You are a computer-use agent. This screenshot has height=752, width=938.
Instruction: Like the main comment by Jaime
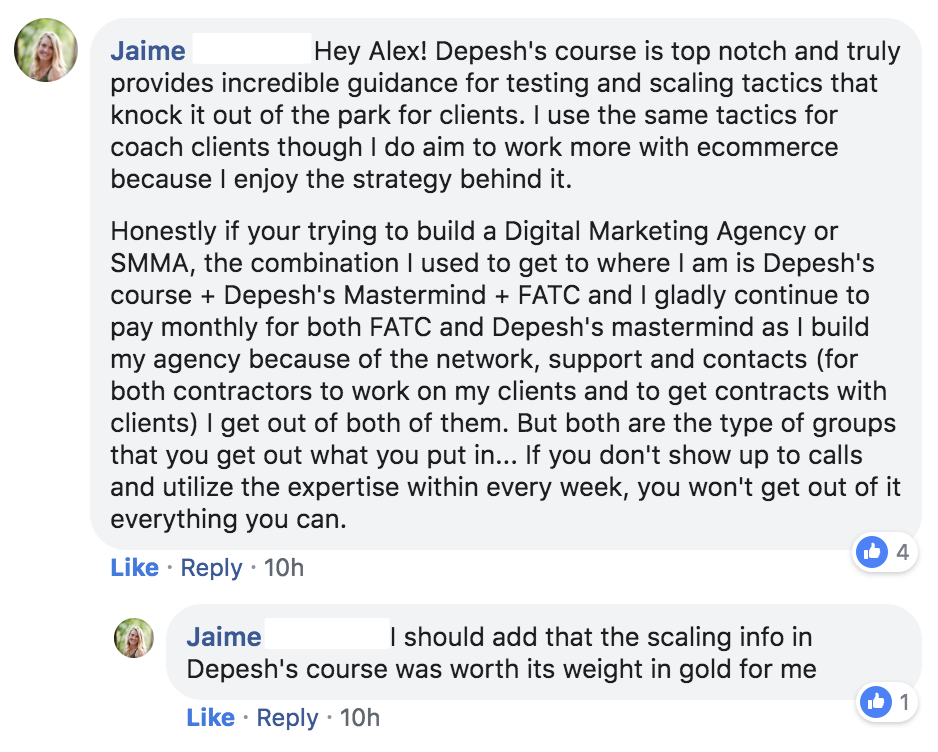pos(134,568)
